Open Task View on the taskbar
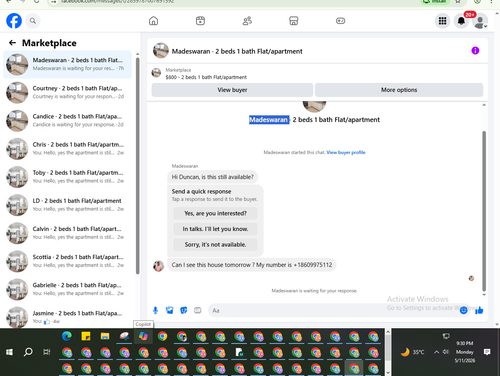Viewport: 500px width, 376px height. click(47, 352)
